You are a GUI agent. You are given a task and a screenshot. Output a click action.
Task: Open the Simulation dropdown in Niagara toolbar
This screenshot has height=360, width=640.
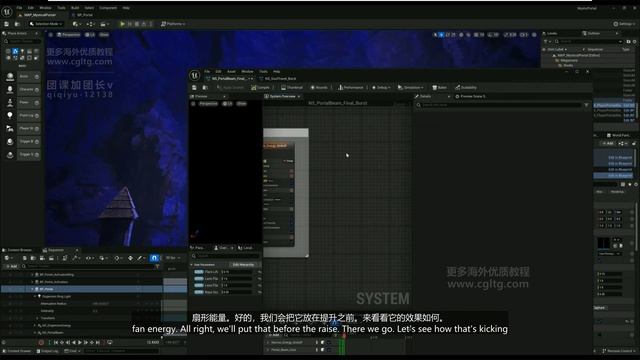tap(410, 87)
